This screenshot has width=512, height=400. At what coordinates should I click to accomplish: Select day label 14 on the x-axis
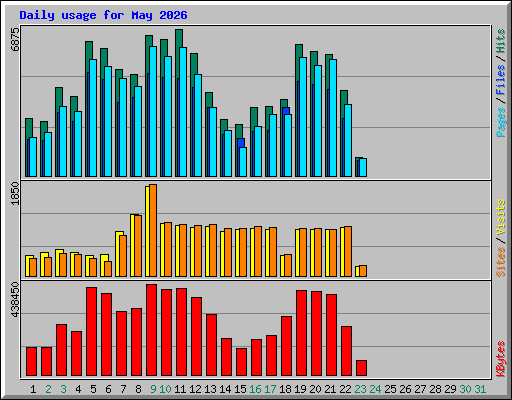(x=225, y=389)
